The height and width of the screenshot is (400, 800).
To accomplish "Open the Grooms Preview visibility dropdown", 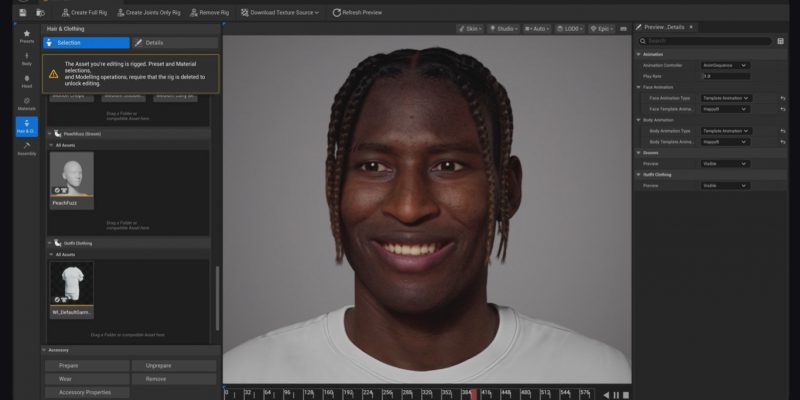I will click(x=725, y=164).
